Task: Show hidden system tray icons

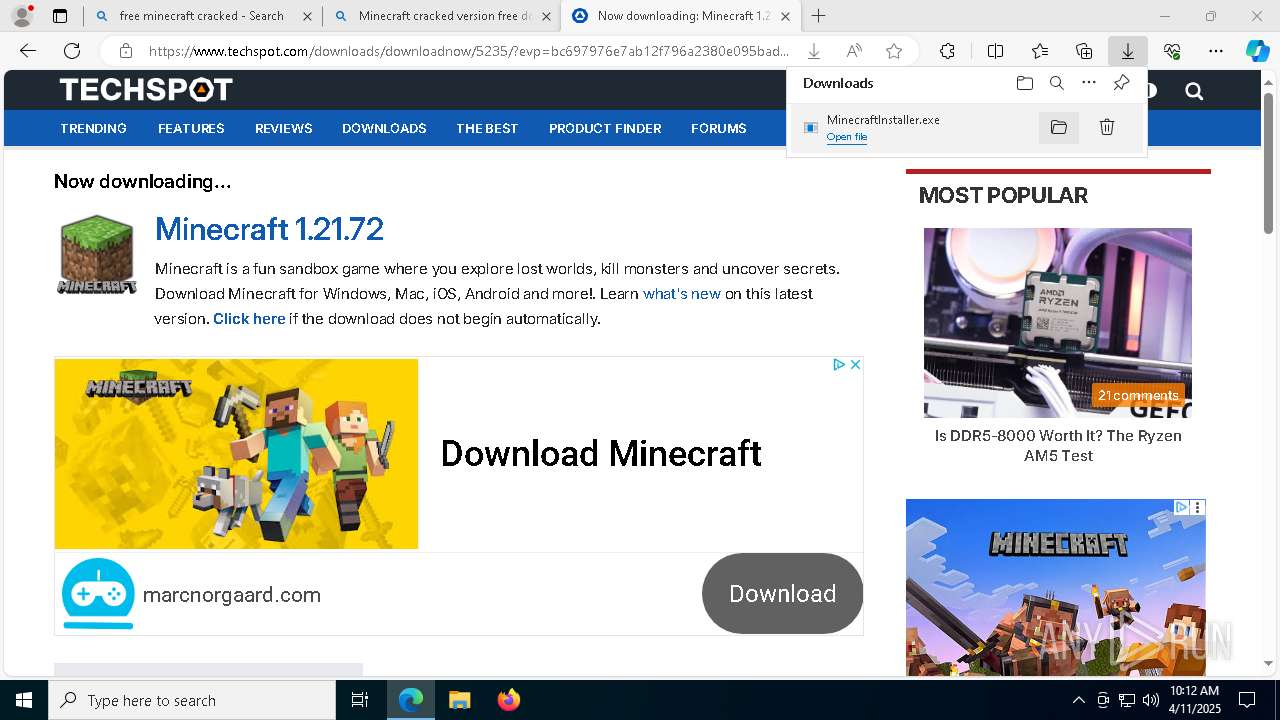Action: 1078,700
